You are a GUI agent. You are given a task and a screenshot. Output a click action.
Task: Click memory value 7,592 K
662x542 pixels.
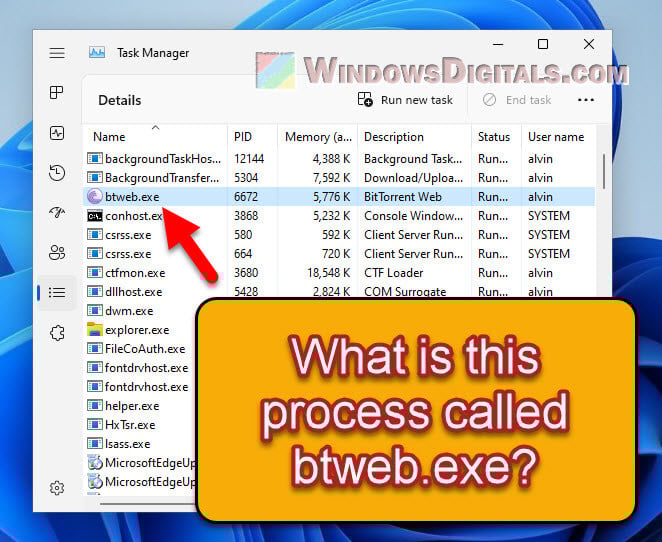pyautogui.click(x=331, y=178)
